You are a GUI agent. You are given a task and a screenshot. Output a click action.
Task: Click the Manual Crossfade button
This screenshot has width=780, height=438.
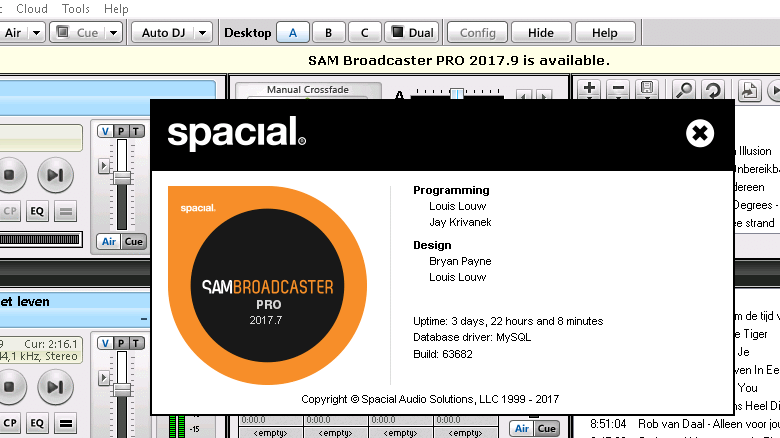(308, 90)
